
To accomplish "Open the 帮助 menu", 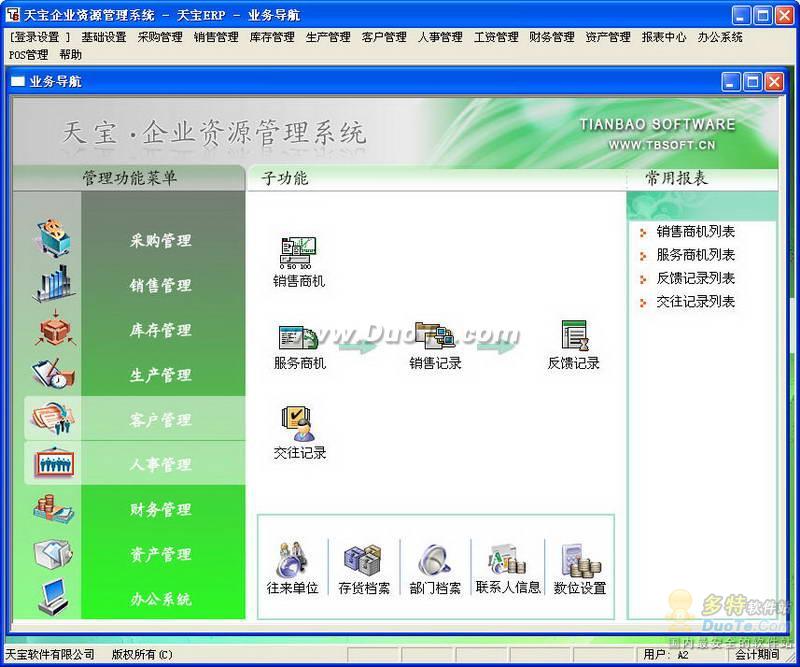I will click(x=70, y=55).
